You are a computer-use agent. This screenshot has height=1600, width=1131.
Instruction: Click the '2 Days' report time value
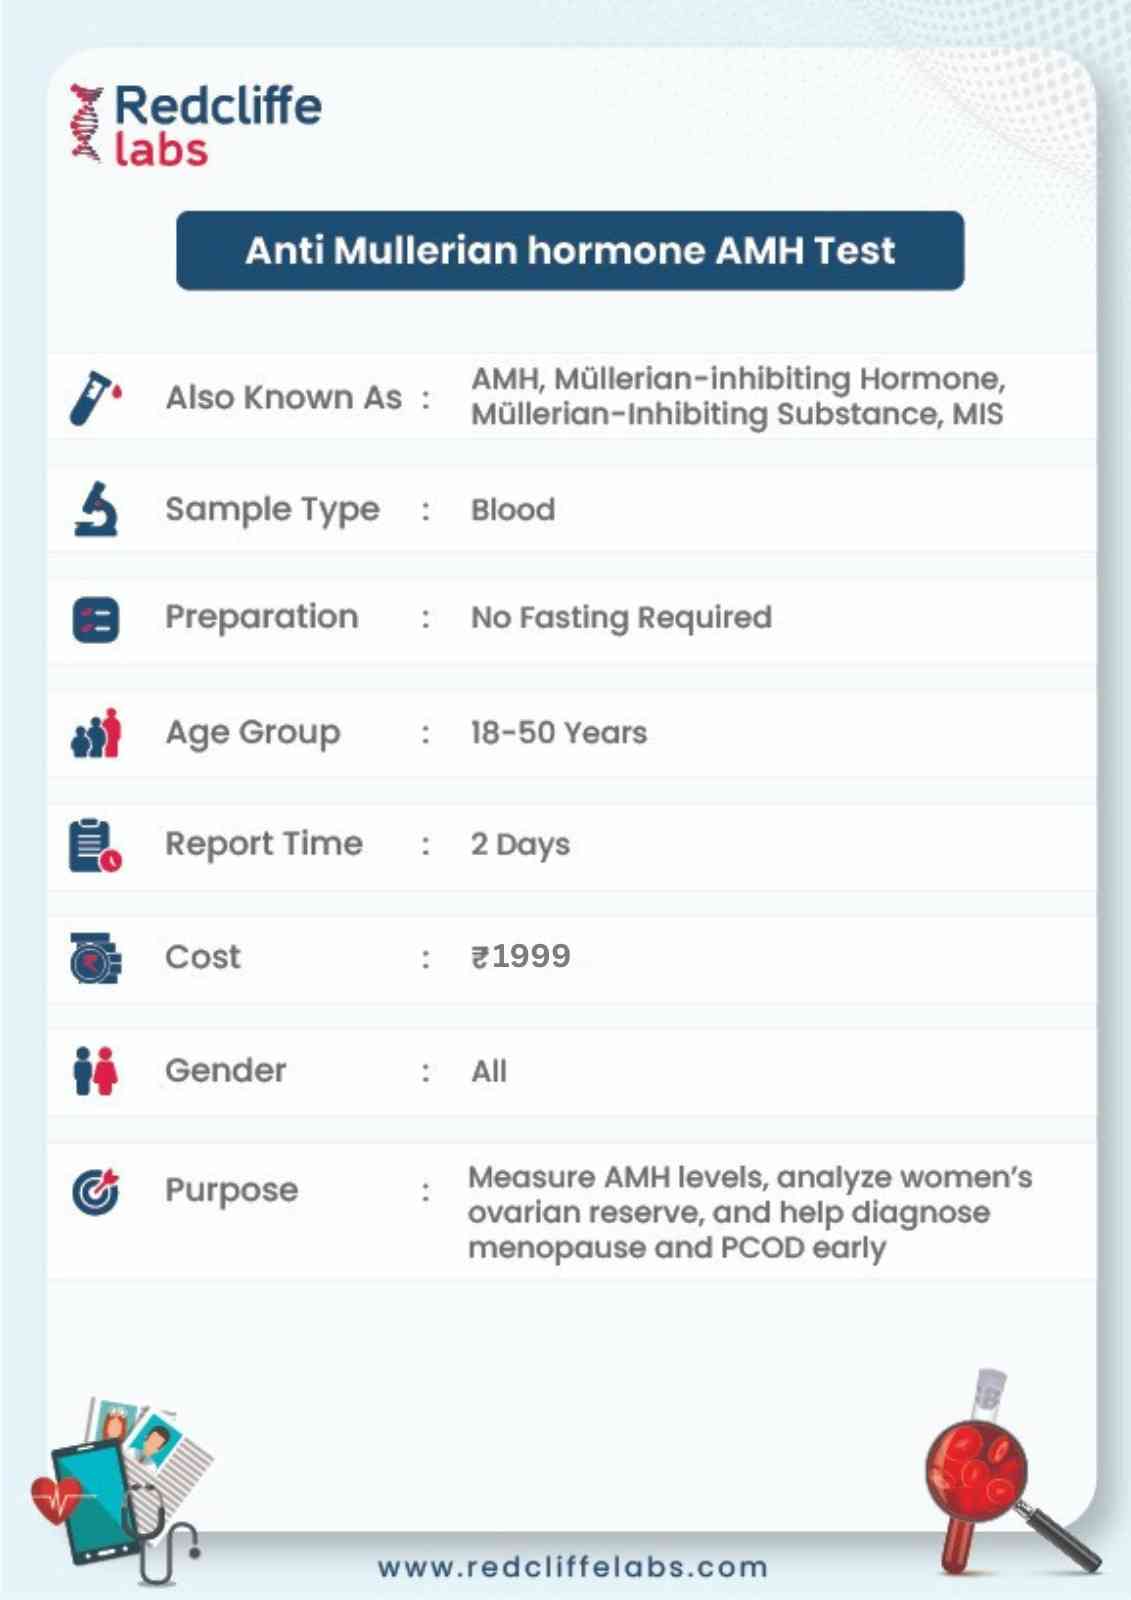pyautogui.click(x=520, y=844)
